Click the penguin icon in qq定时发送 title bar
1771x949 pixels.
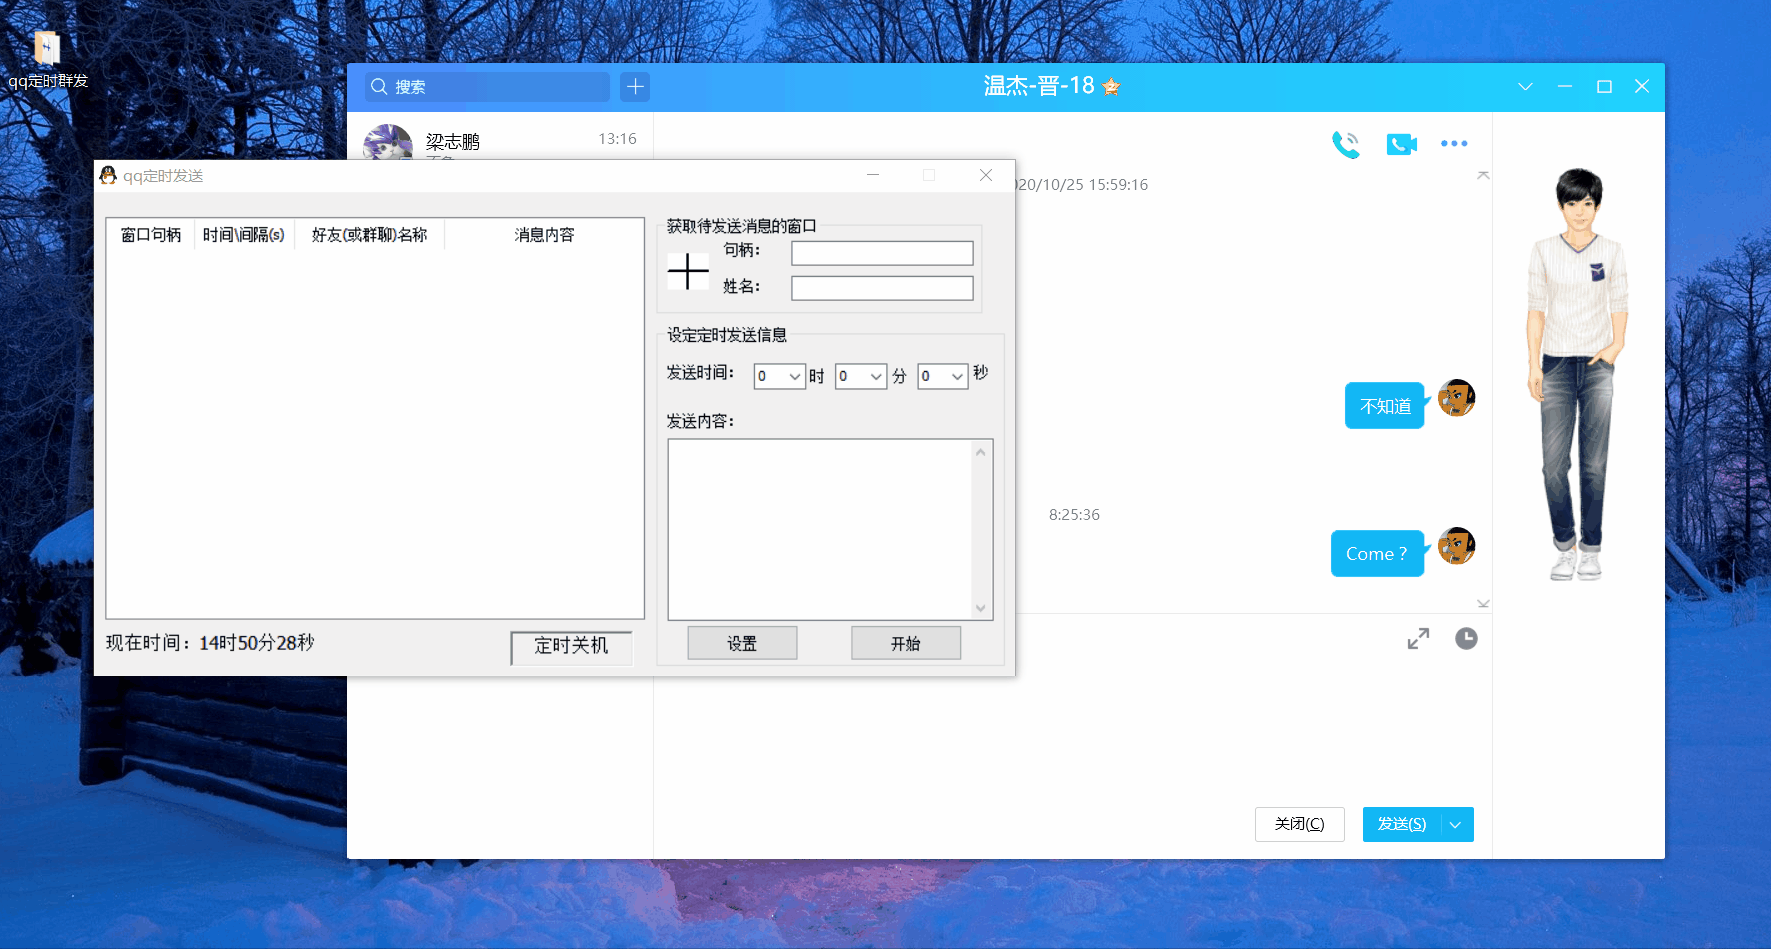tap(108, 176)
